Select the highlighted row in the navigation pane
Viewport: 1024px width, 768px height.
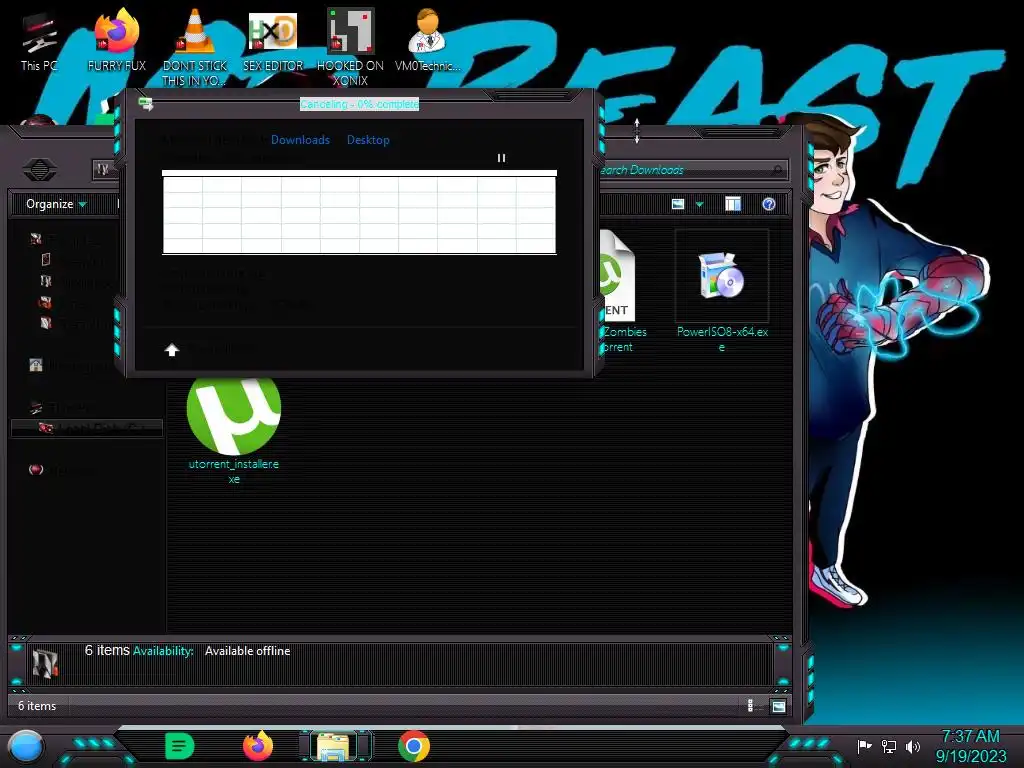[x=87, y=428]
